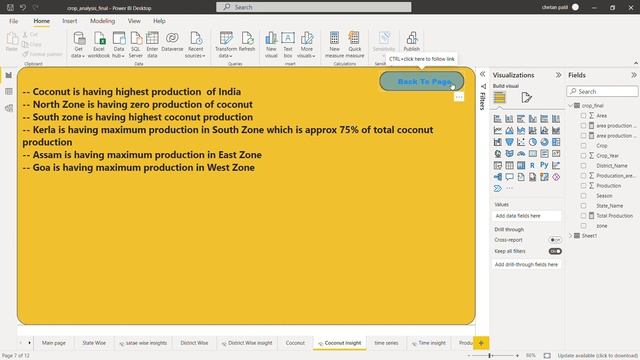Collapse the Visualizations pane
Screen dimensions: 640x360
pyautogui.click(x=558, y=75)
